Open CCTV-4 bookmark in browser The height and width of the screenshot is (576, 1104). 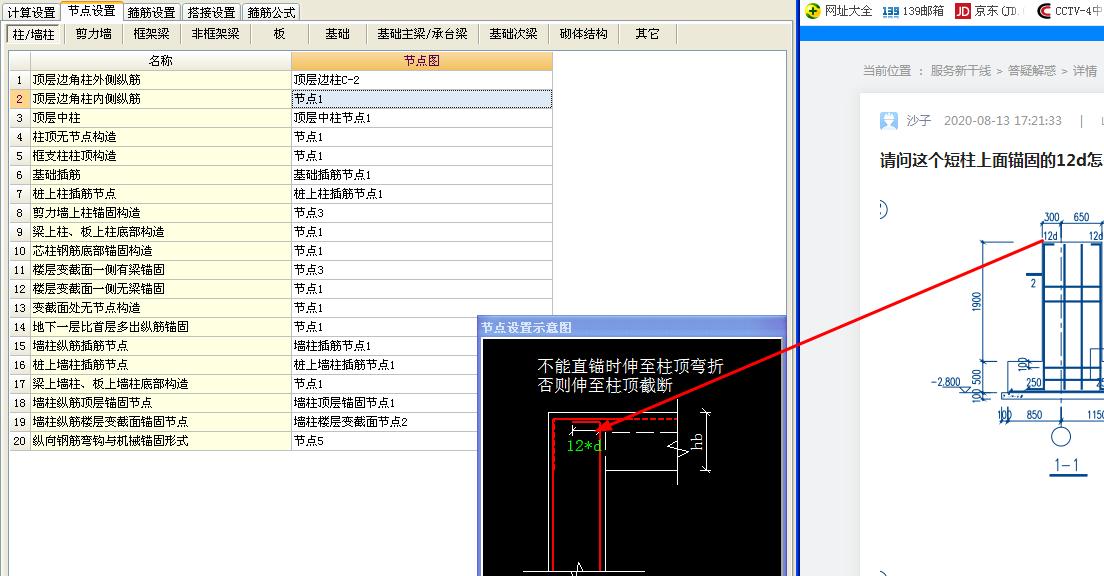tap(1071, 11)
